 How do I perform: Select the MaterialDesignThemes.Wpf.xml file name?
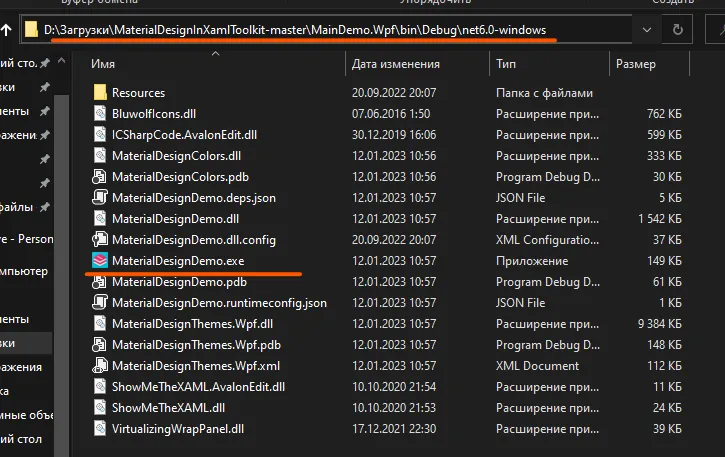tap(196, 365)
